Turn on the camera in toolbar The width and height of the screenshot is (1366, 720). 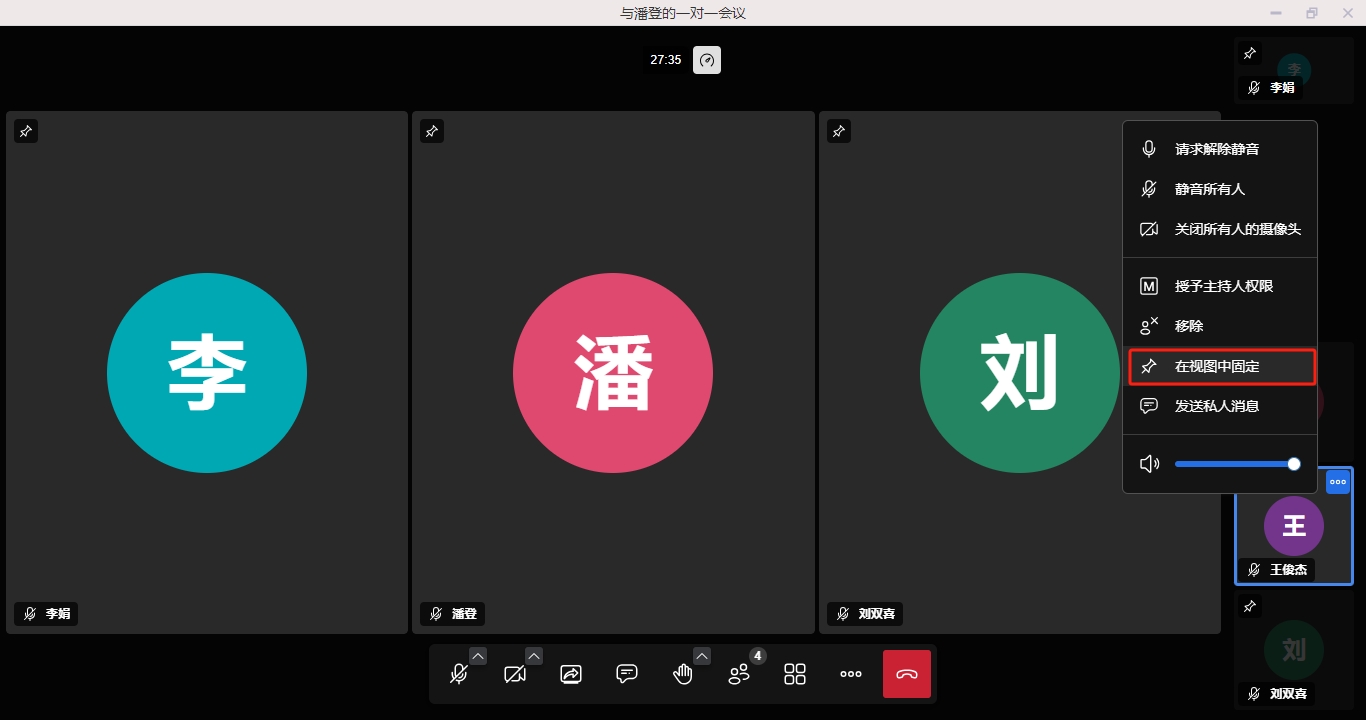click(515, 674)
